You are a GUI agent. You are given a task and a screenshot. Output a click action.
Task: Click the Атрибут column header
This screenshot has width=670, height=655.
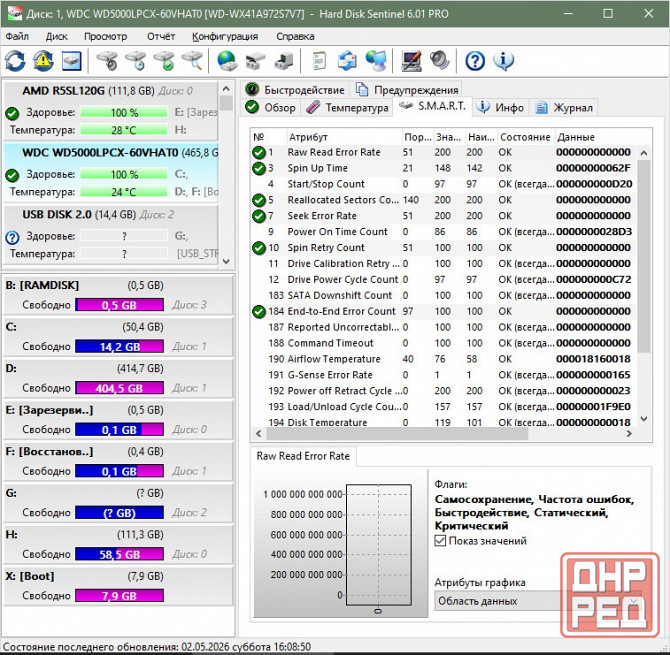click(x=344, y=137)
